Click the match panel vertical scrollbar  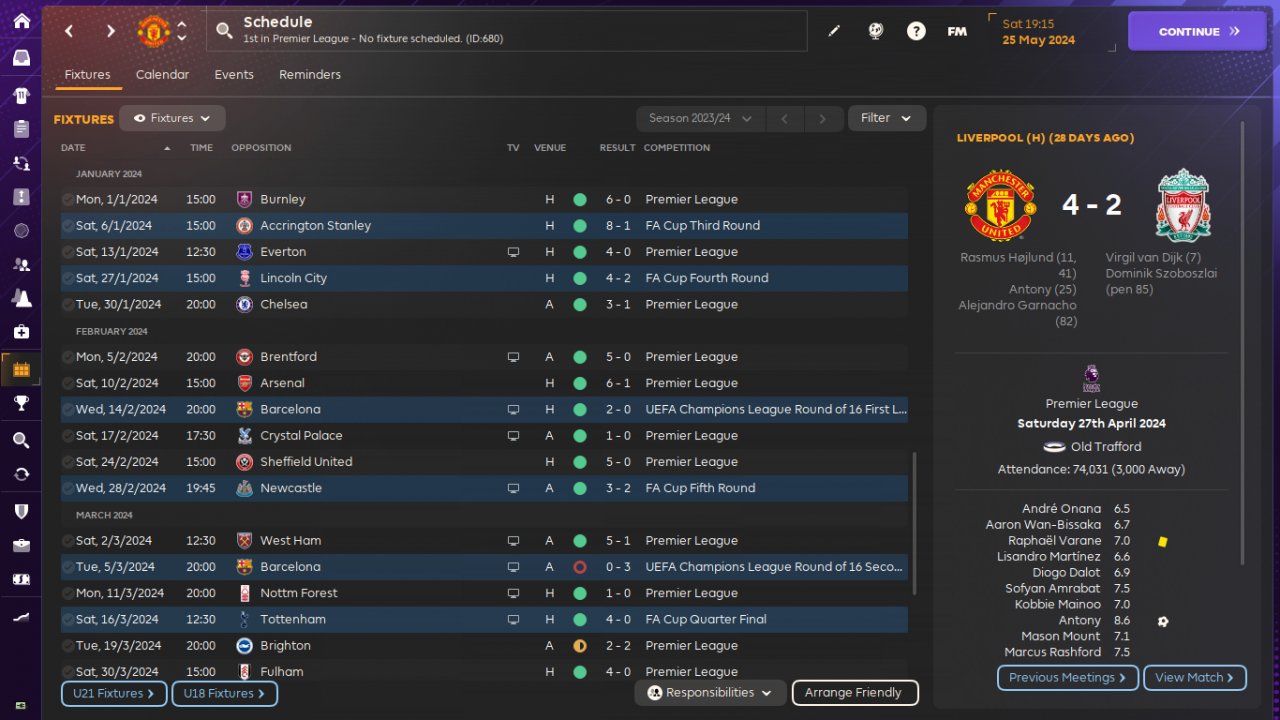tap(1244, 343)
